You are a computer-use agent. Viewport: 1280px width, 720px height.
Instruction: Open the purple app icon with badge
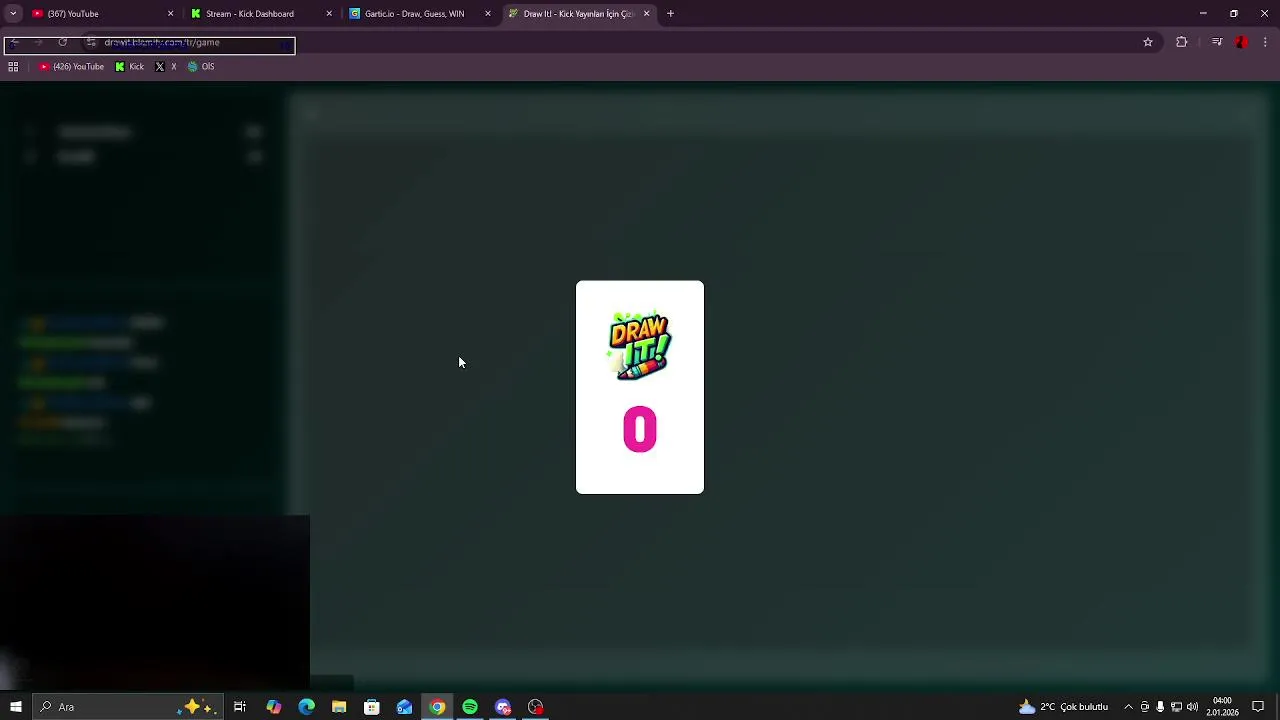click(503, 707)
